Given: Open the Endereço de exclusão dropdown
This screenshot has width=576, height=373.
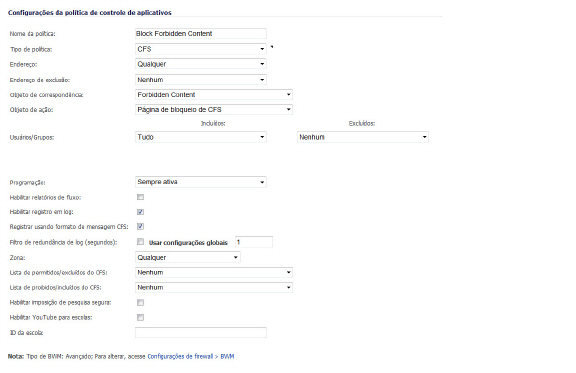Looking at the screenshot, I should (x=201, y=80).
